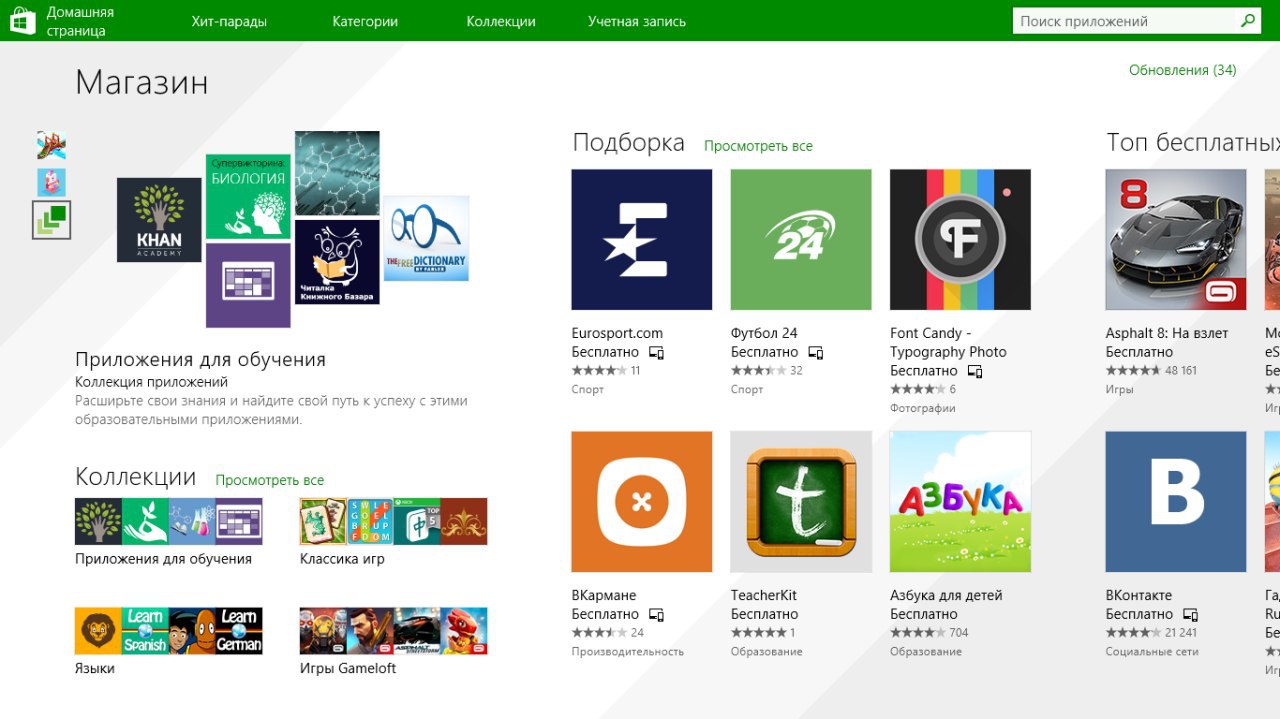Click the Обновления (34) link
Viewport: 1280px width, 719px height.
(x=1183, y=70)
